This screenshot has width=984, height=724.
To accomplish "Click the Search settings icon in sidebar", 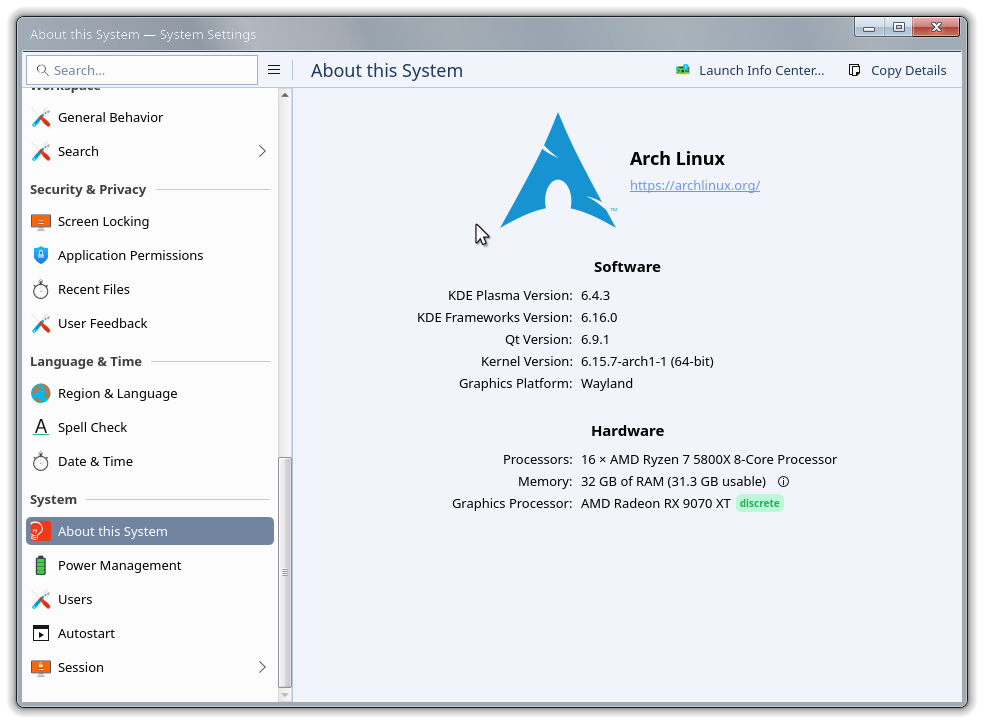I will [41, 151].
